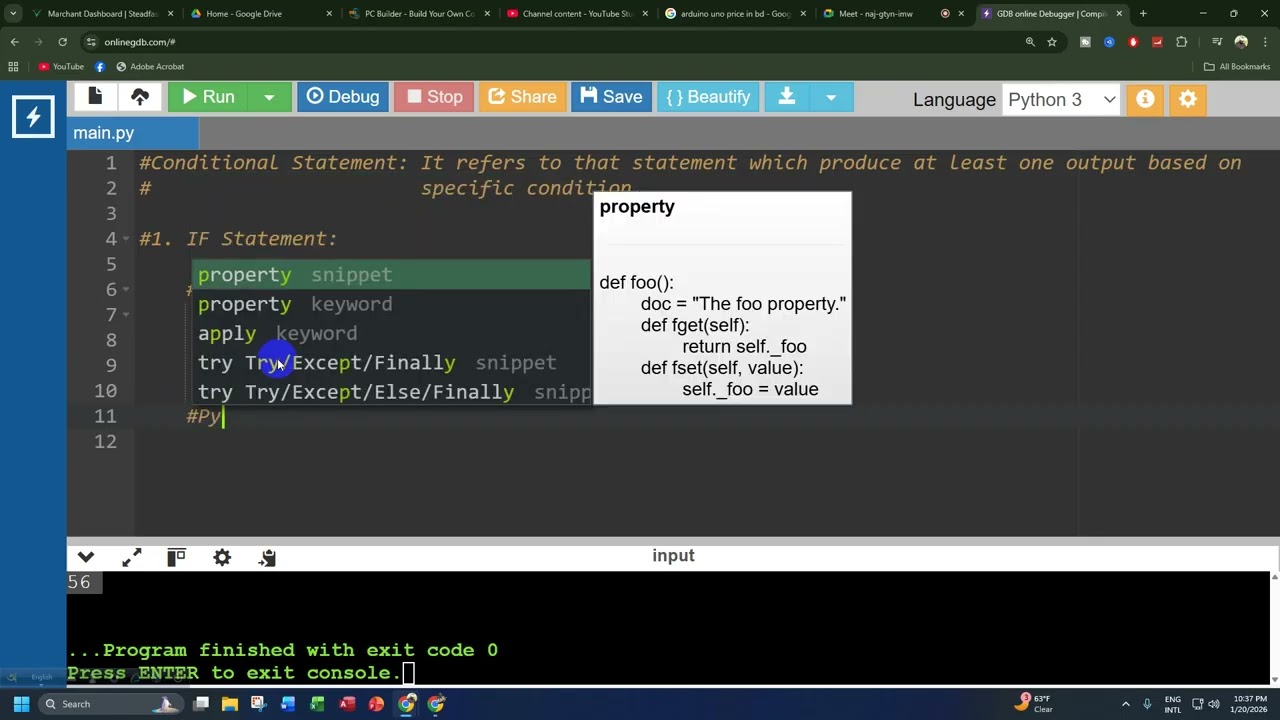
Task: Collapse the code fold at line 6
Action: coord(125,290)
